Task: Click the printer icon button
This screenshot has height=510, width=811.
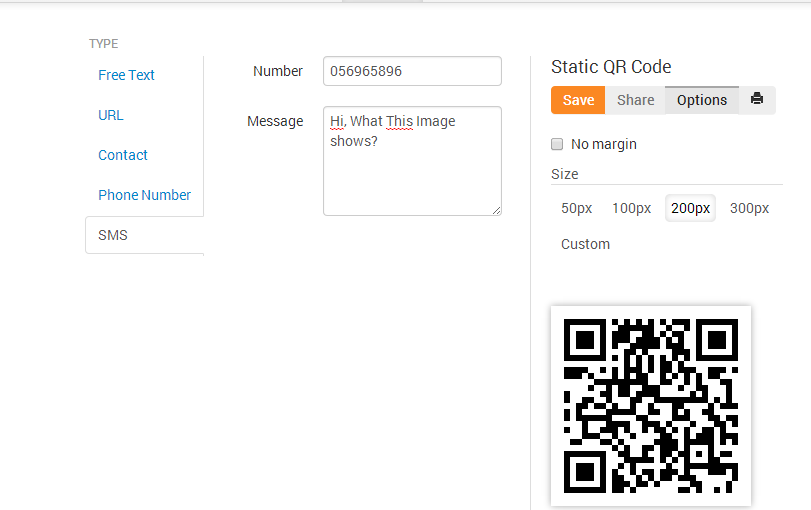Action: pos(757,100)
